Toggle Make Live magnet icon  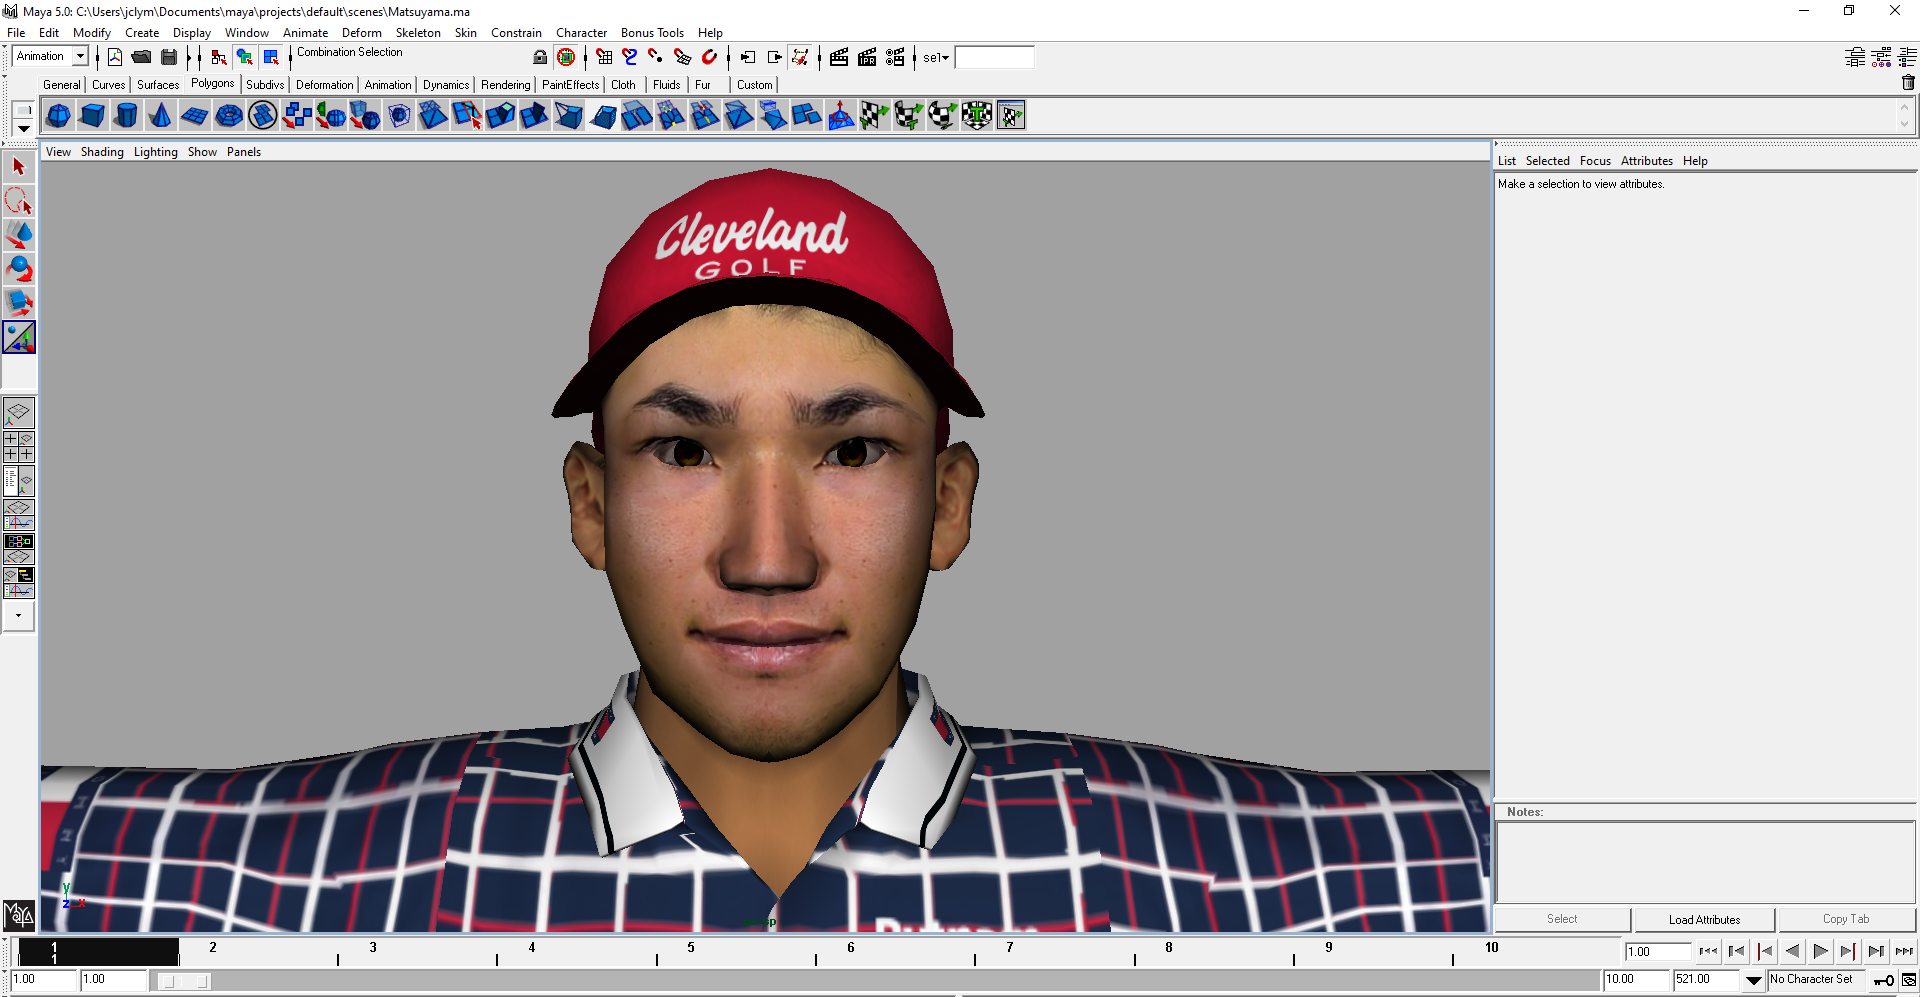pyautogui.click(x=709, y=57)
